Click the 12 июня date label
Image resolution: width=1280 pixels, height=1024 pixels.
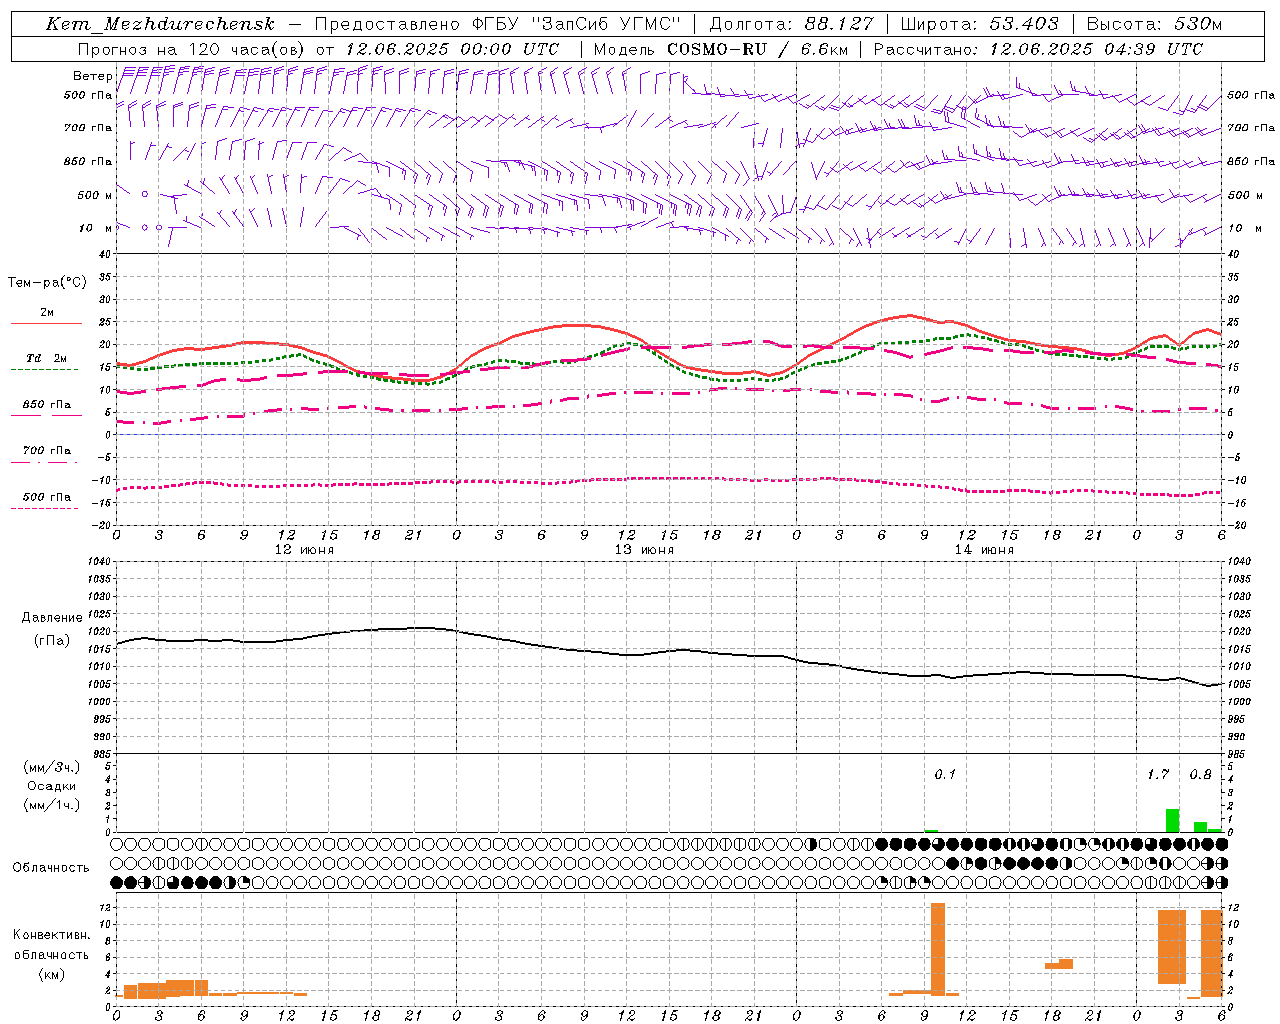coord(304,550)
